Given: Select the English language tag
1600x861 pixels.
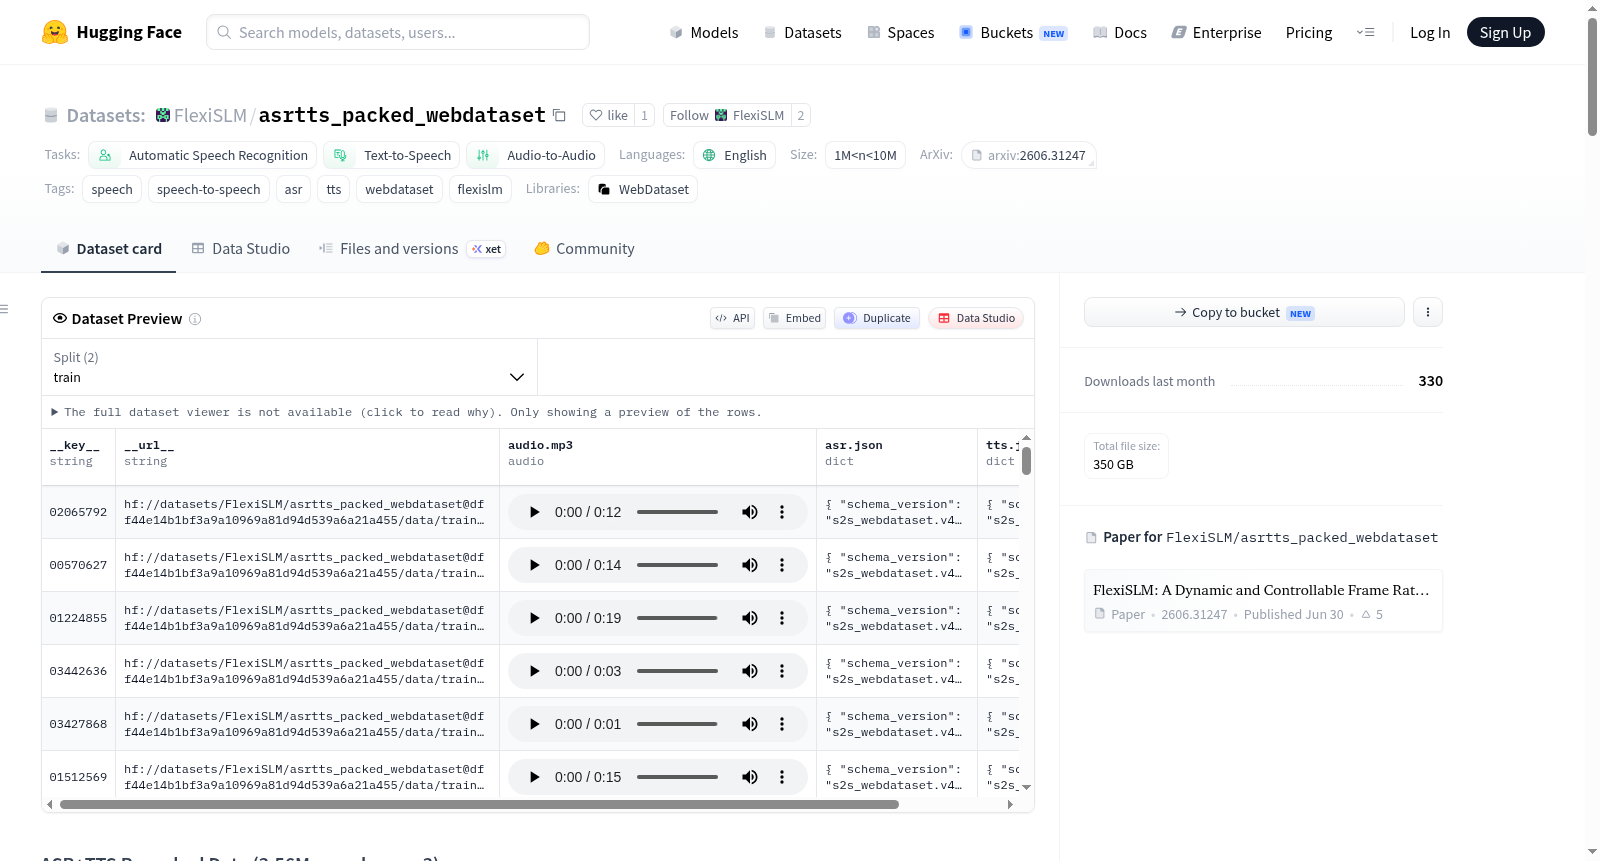Looking at the screenshot, I should click(735, 155).
